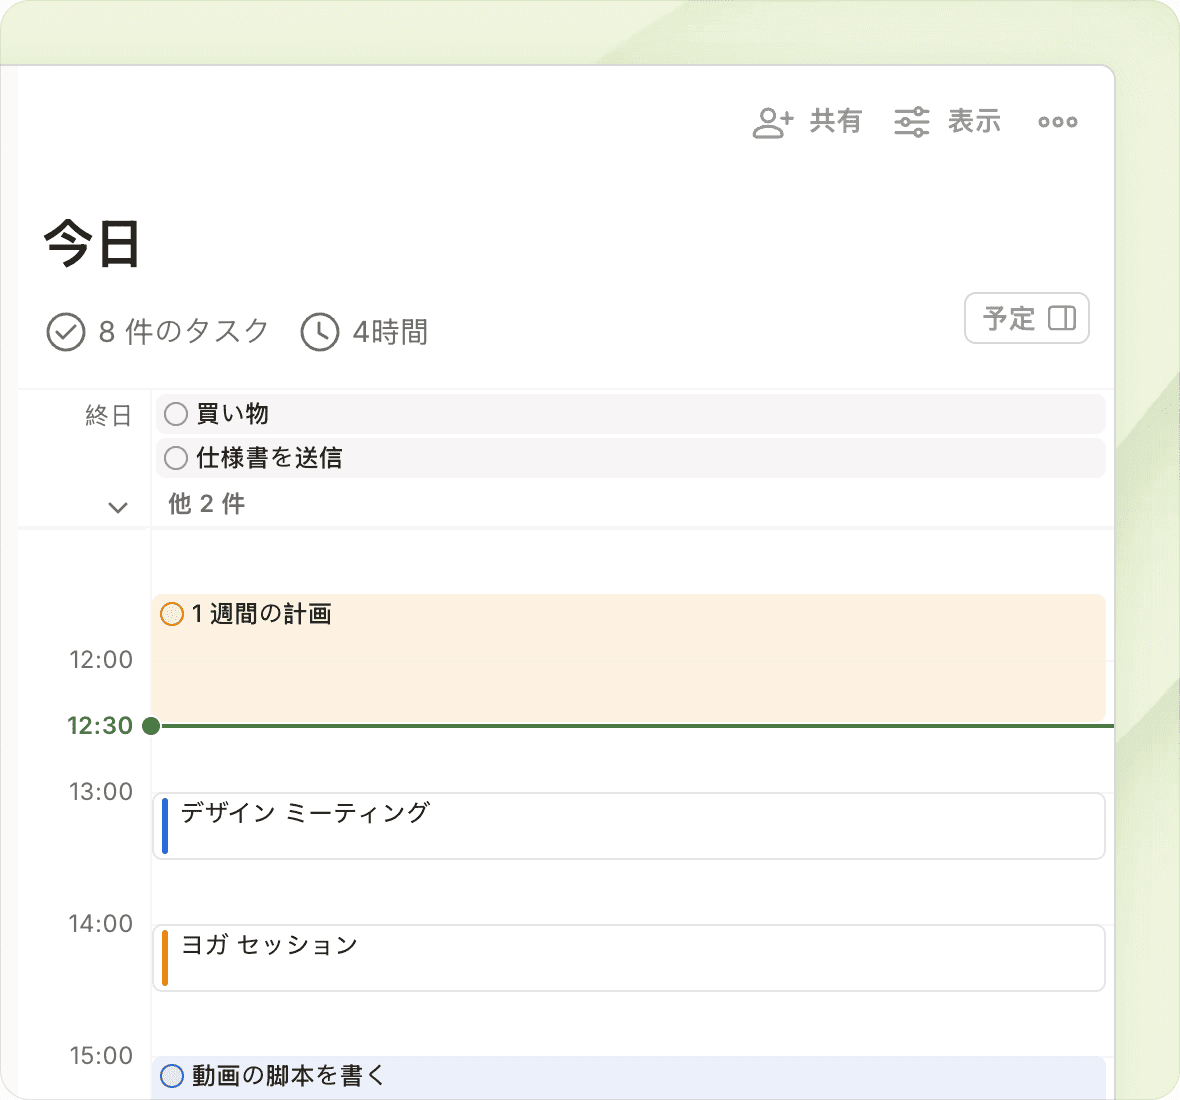Click the orange bar on ヨガ セッション

[165, 958]
